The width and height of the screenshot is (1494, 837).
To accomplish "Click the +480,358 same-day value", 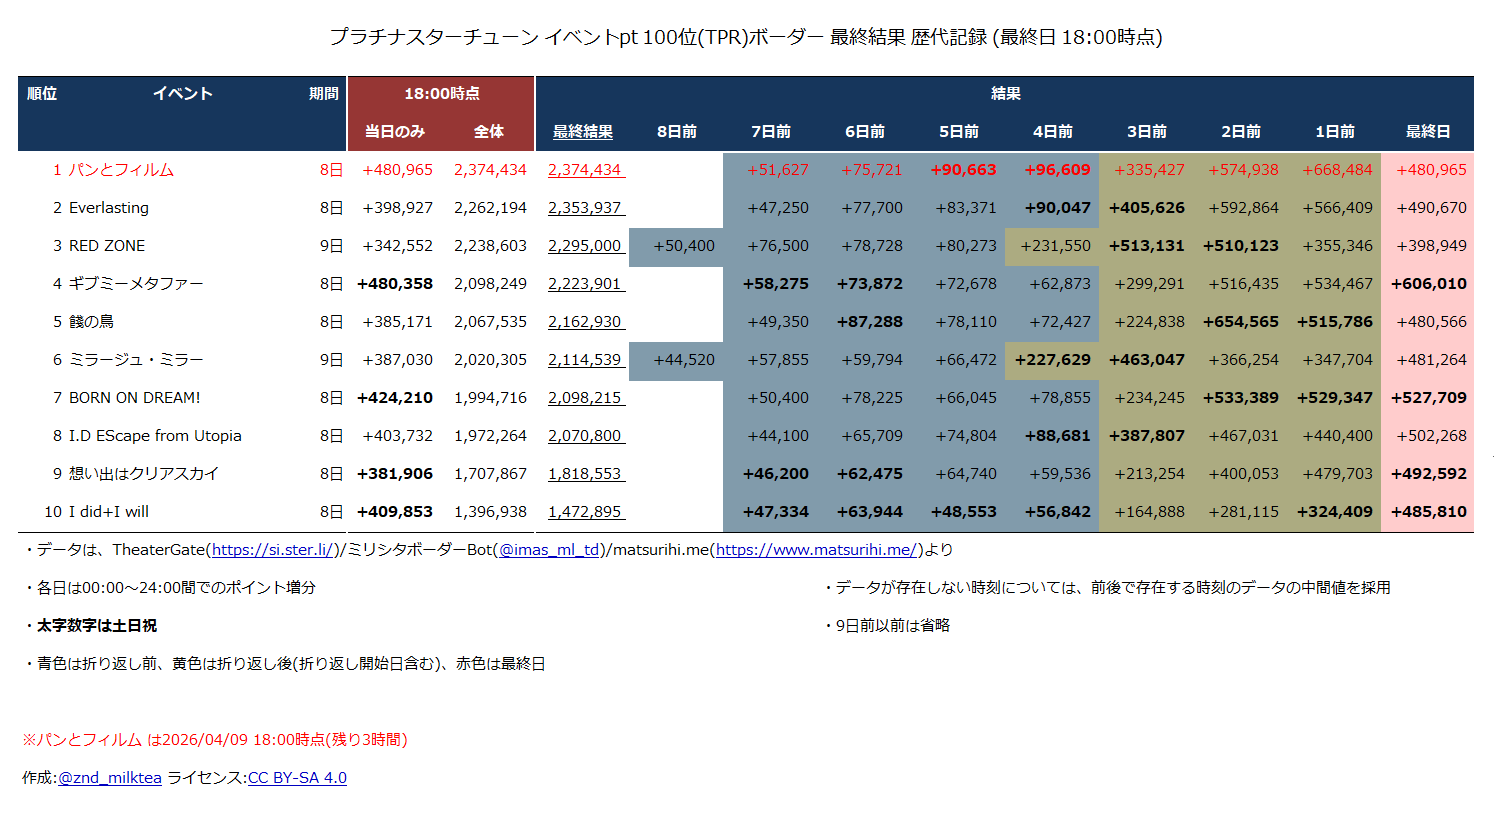I will point(395,284).
